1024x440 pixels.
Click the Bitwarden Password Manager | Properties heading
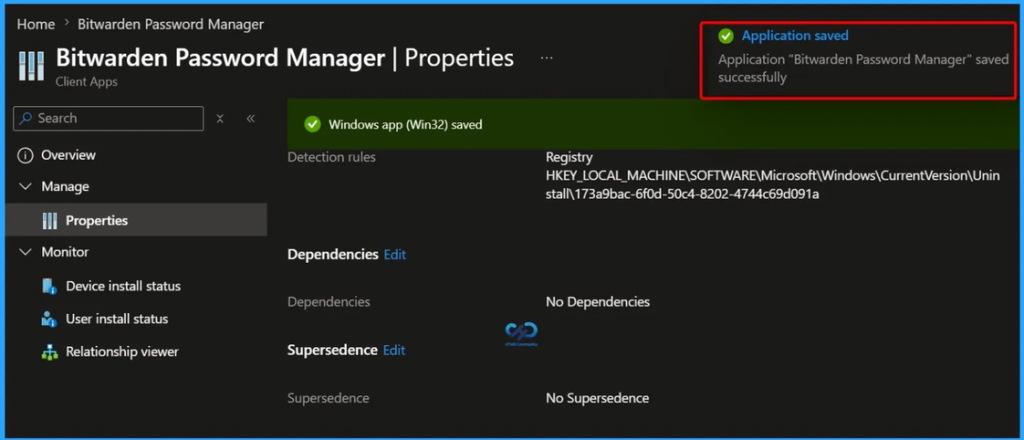(x=285, y=58)
